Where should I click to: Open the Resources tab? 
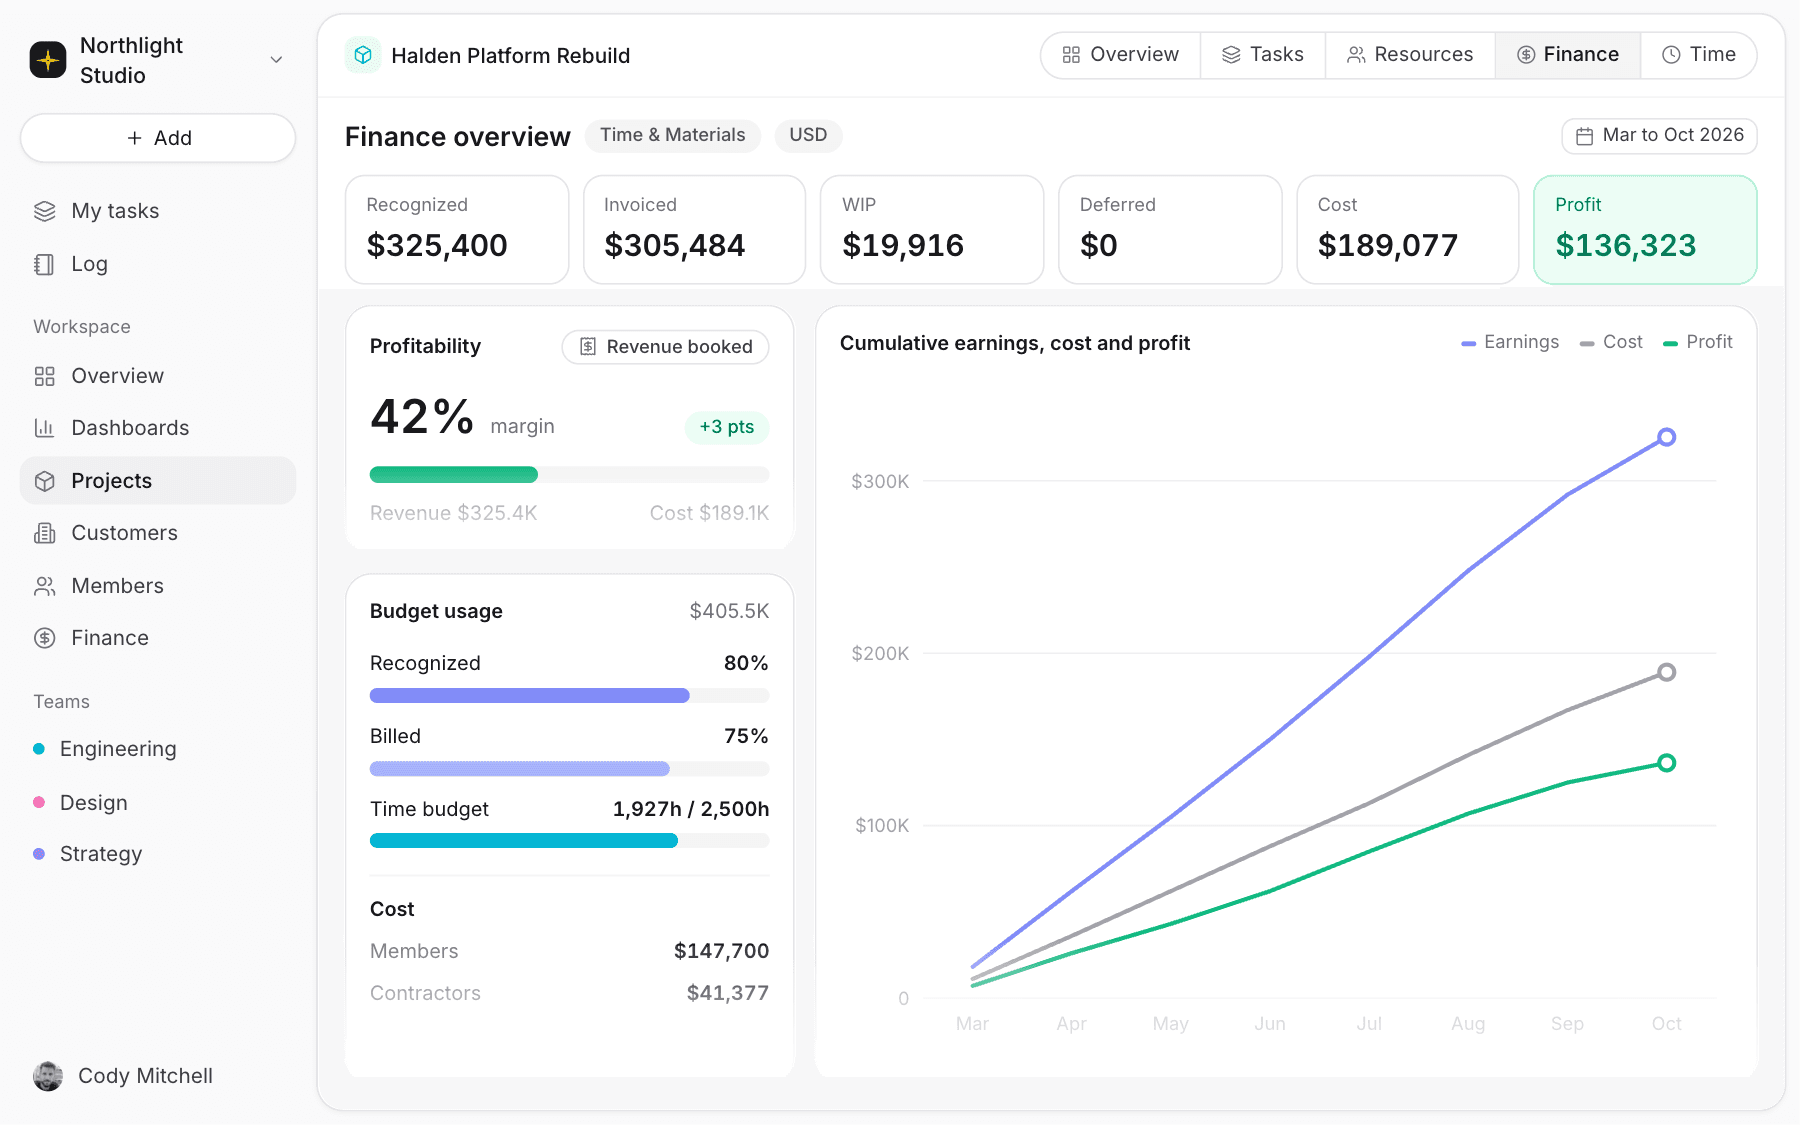pyautogui.click(x=1410, y=55)
